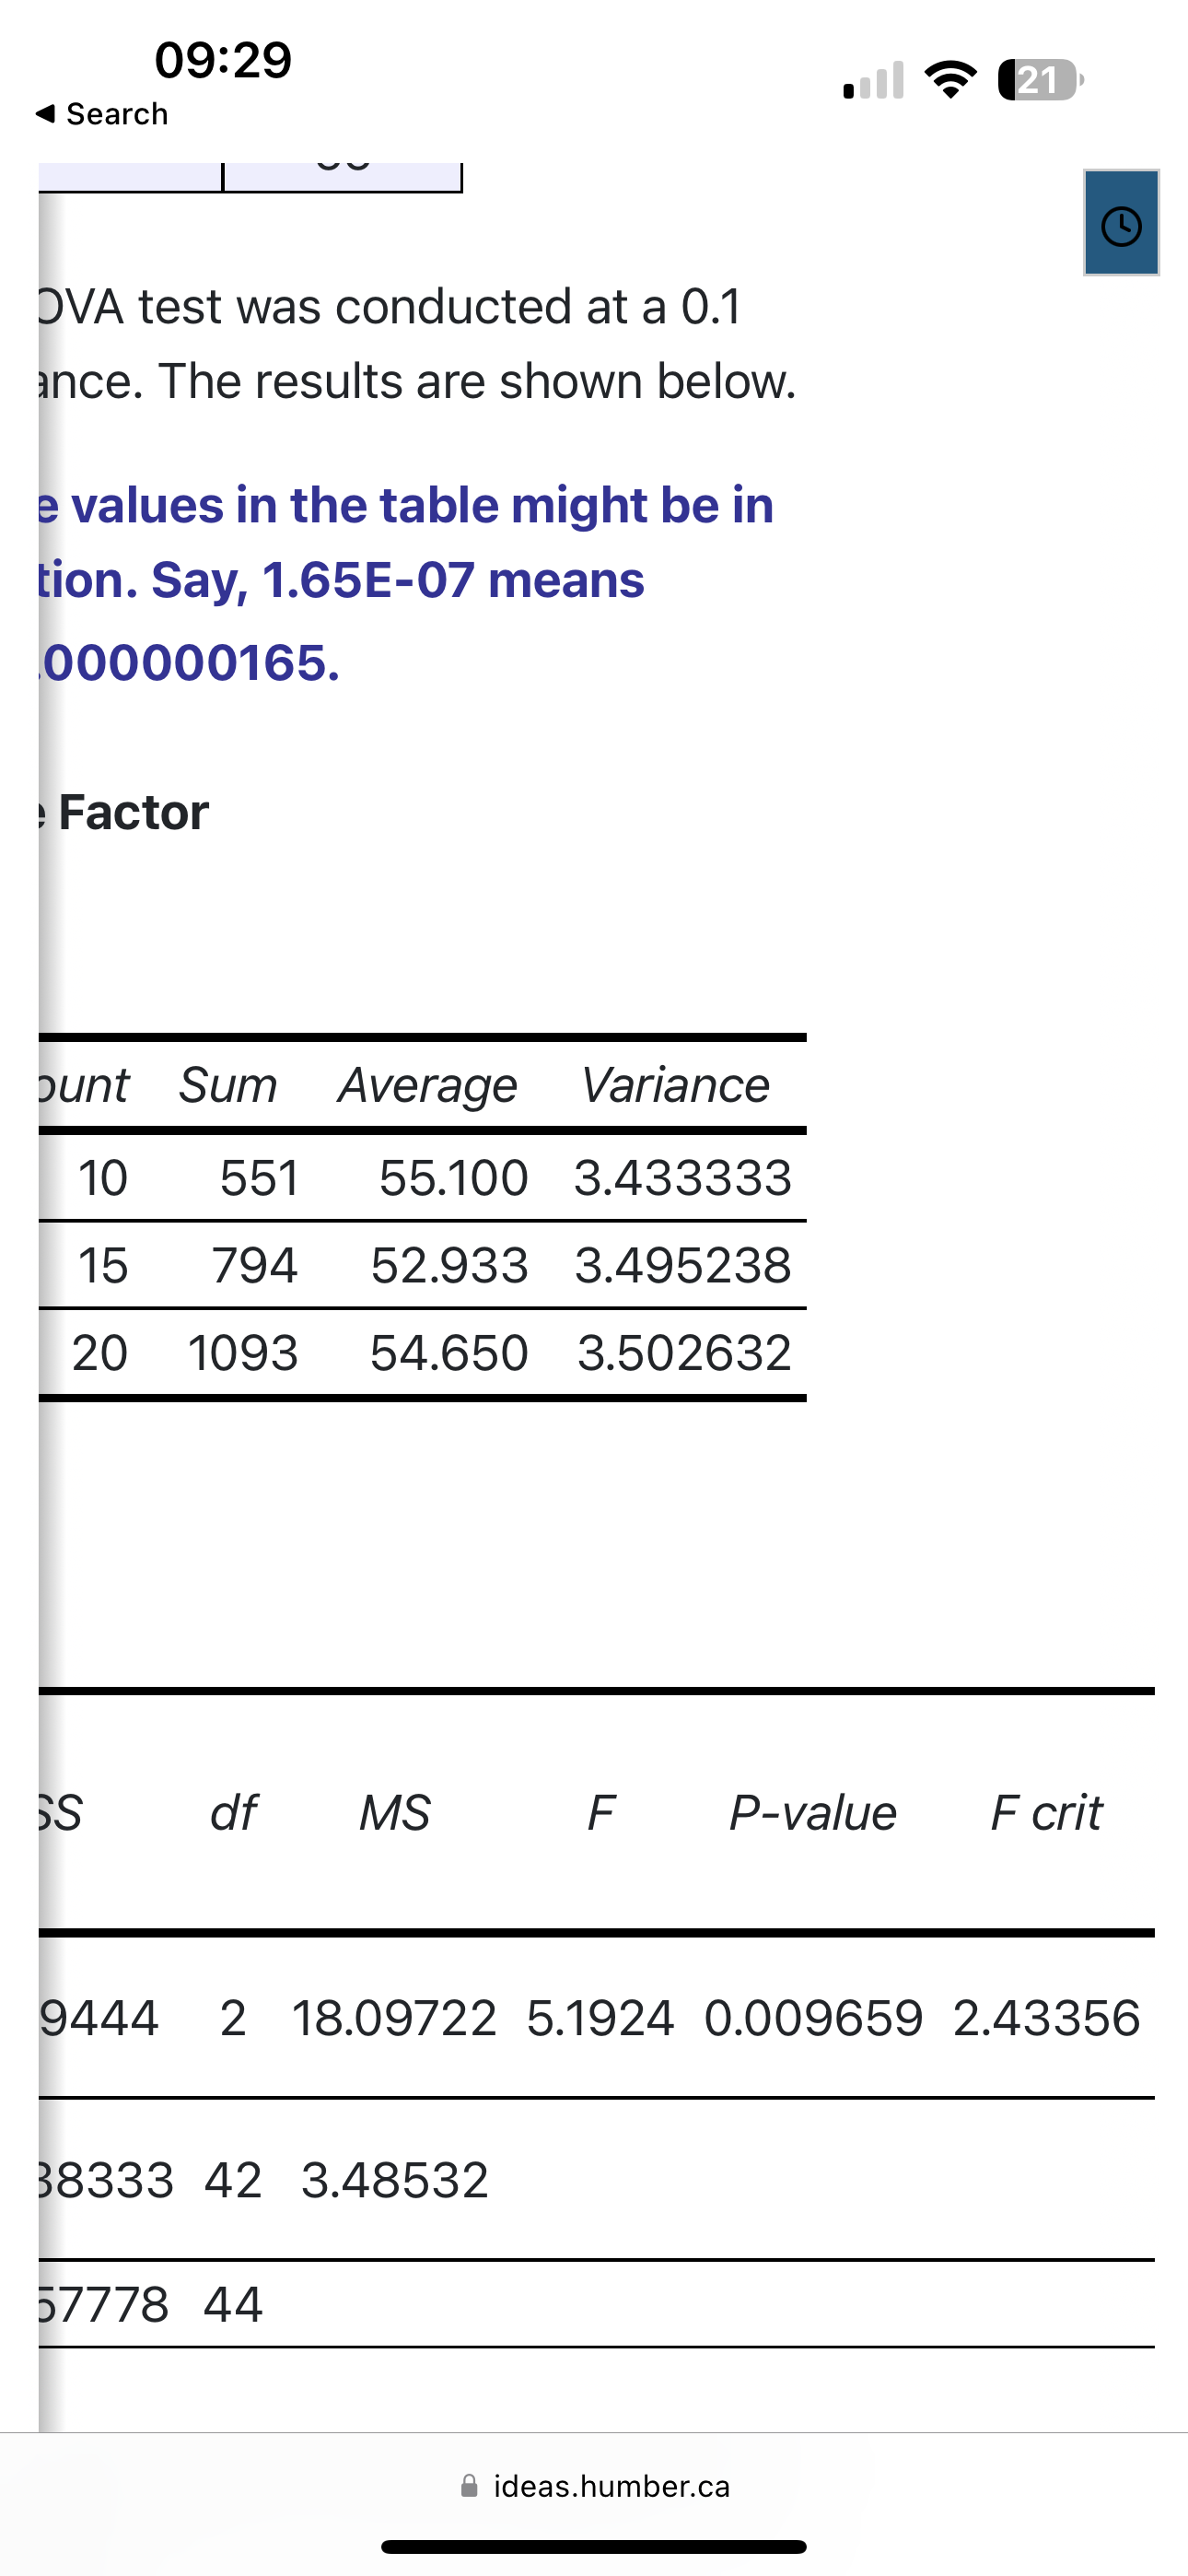This screenshot has width=1188, height=2576.
Task: Select the 09:29 time display
Action: (x=222, y=60)
